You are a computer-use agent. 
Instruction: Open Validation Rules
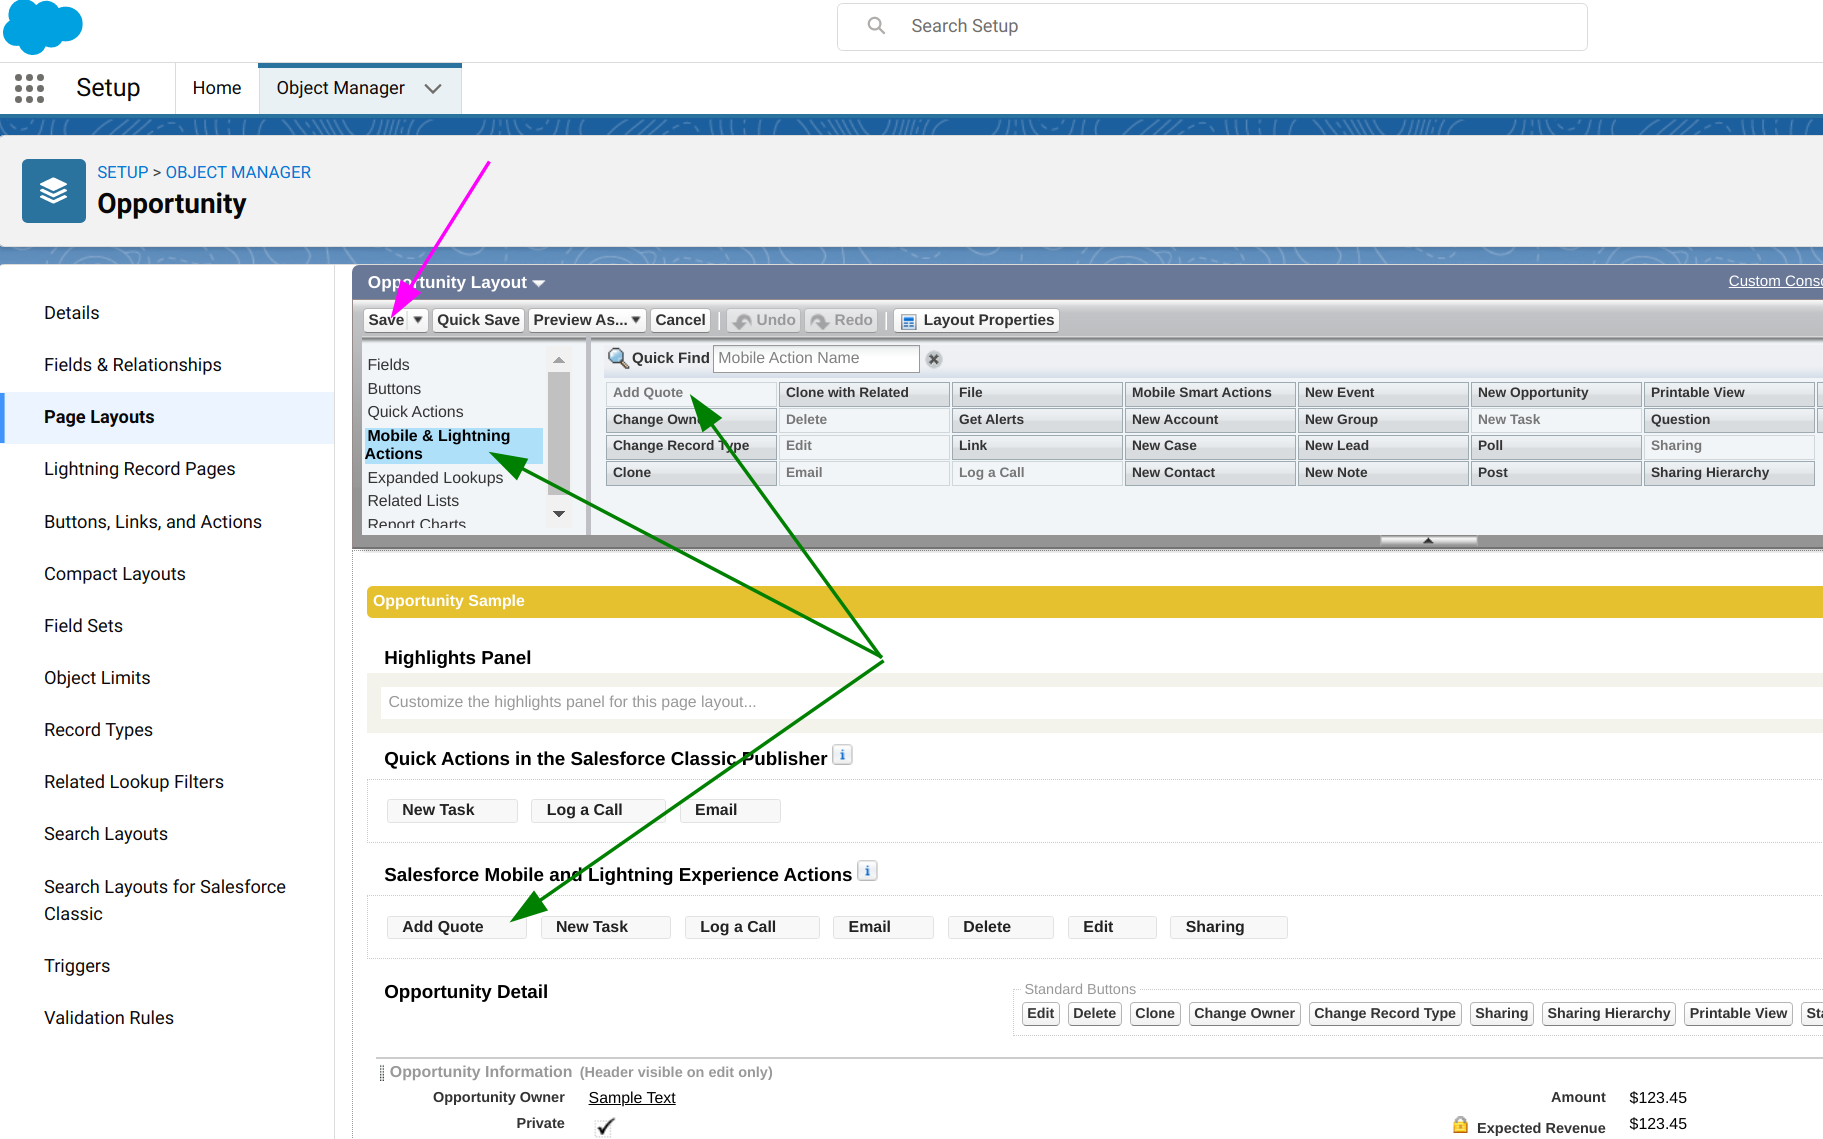click(109, 1018)
